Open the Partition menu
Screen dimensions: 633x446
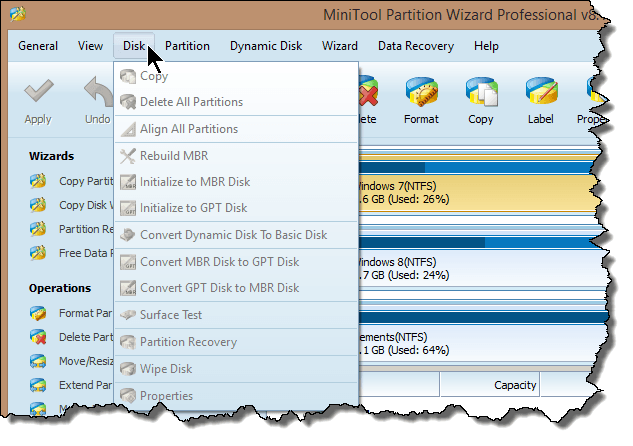pos(187,46)
